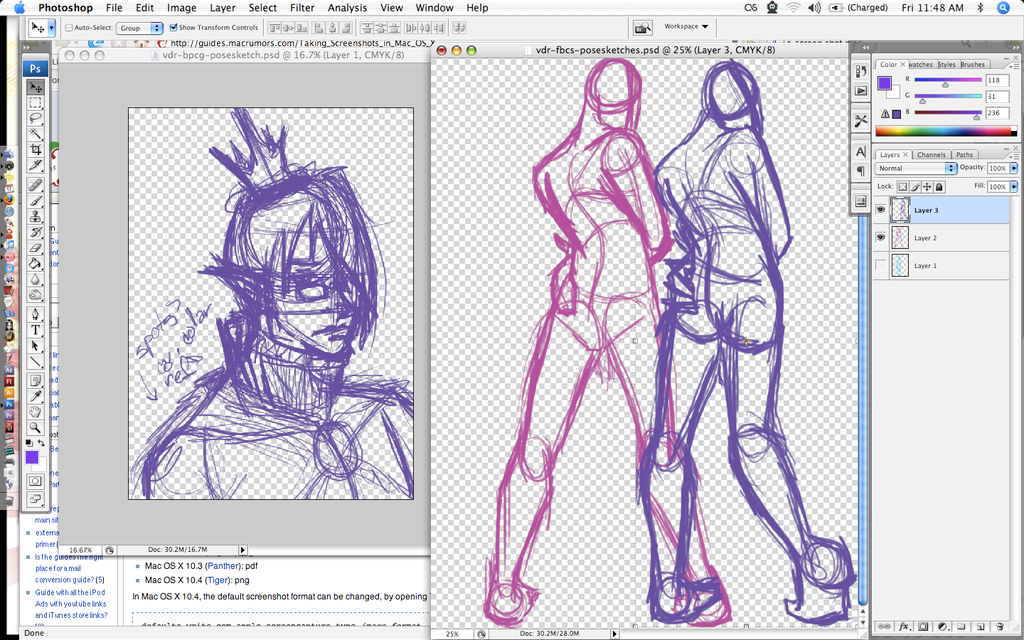Screen dimensions: 1024x640
Task: Hide Layer 2 with its eye icon
Action: [881, 238]
